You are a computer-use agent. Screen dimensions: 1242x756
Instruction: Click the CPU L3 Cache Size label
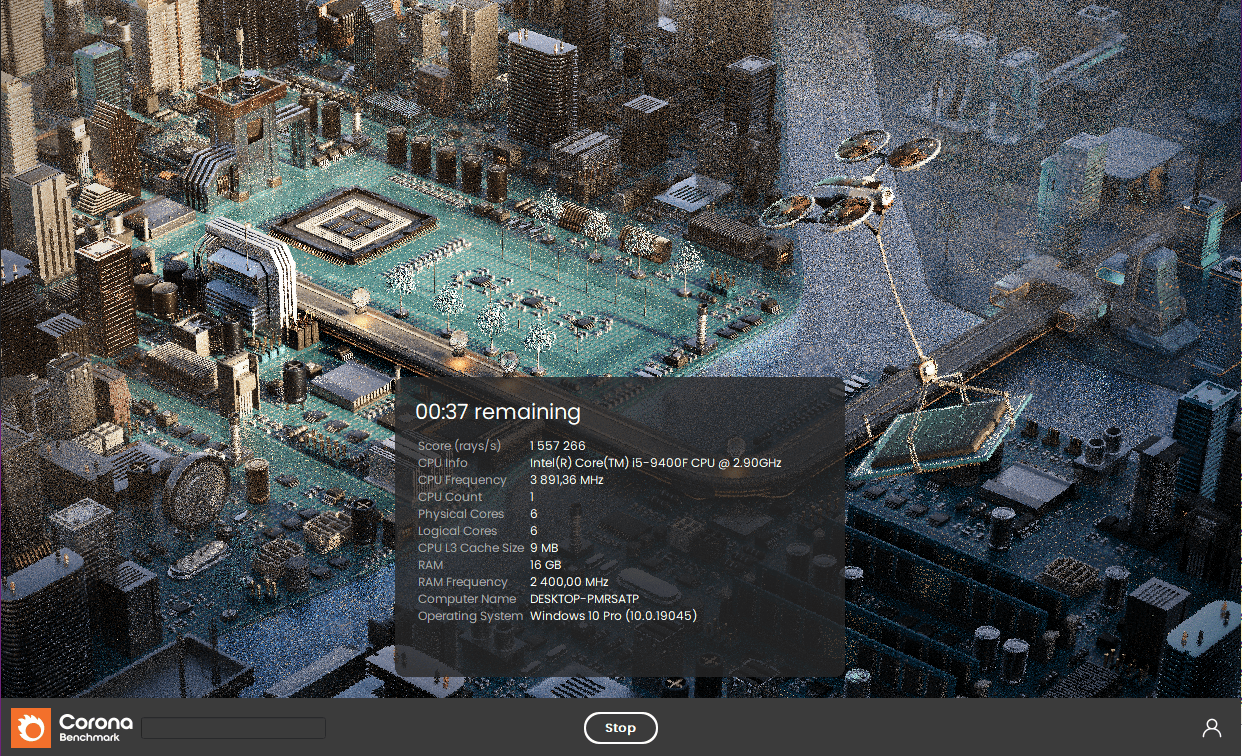pos(470,548)
